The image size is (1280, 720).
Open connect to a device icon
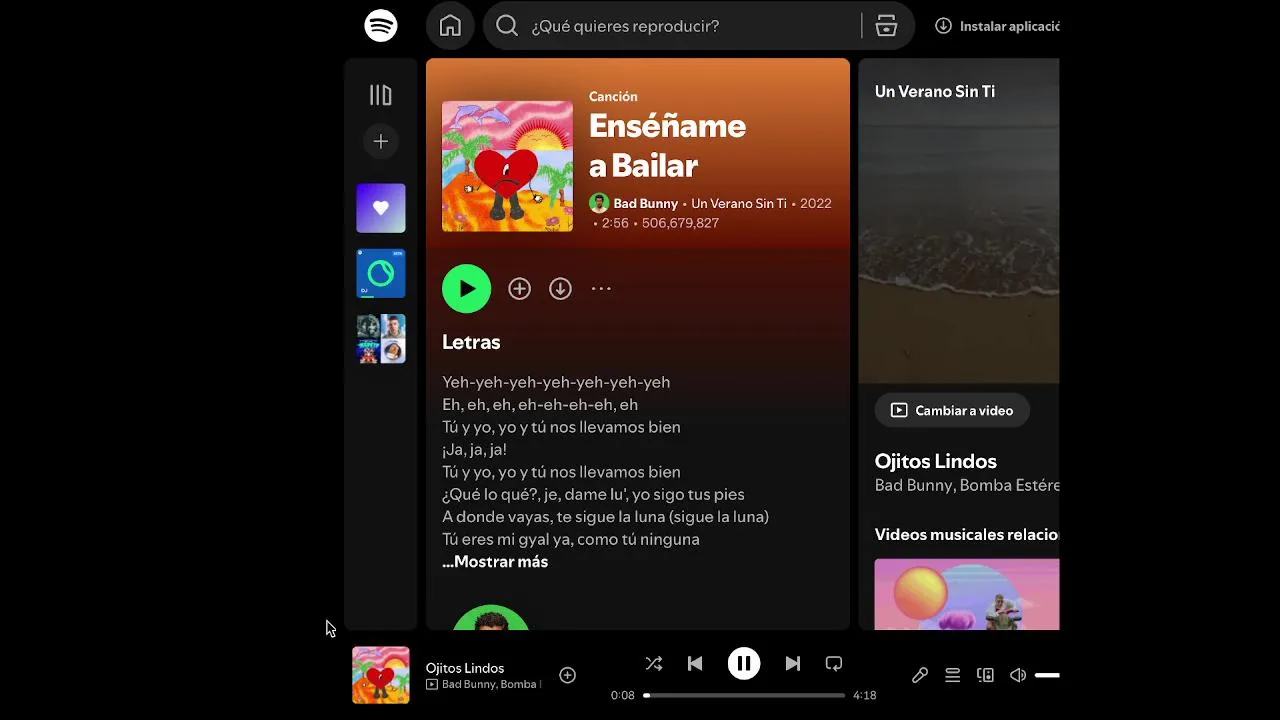tap(985, 675)
